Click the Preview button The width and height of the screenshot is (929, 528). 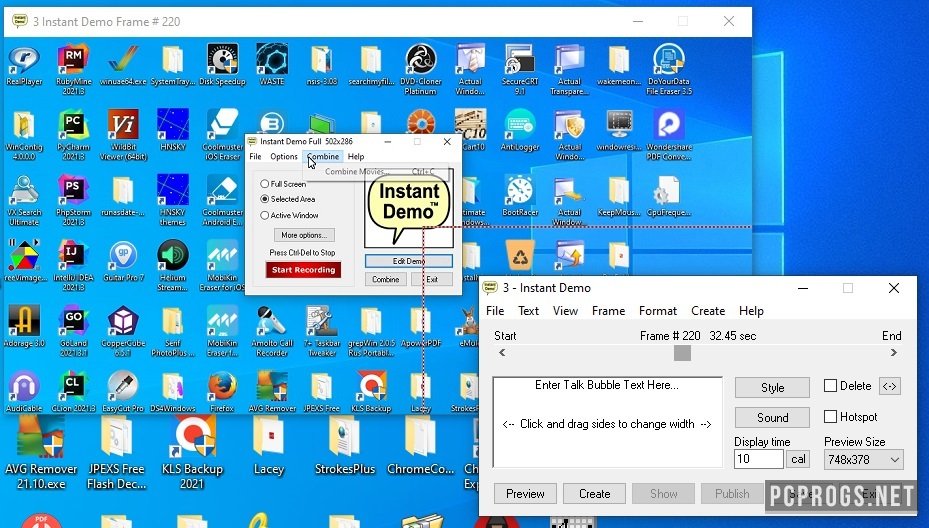(525, 494)
